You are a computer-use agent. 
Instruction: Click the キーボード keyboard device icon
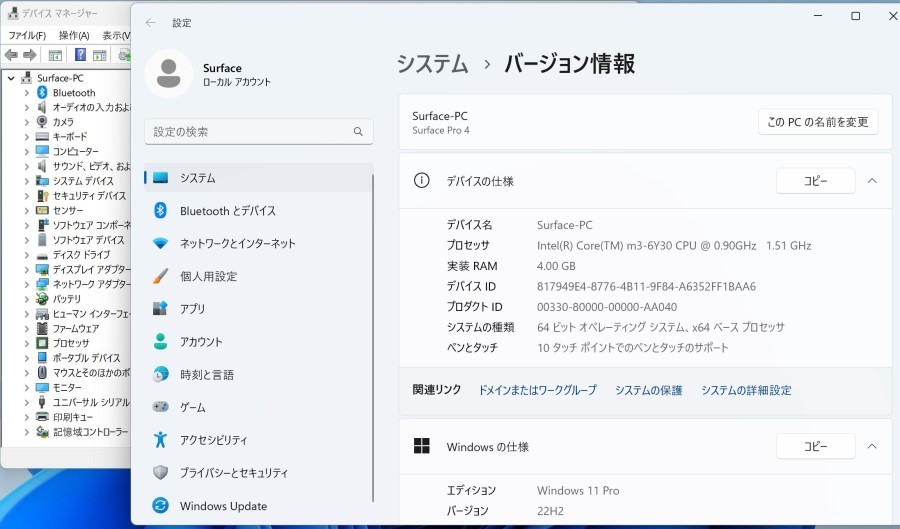click(42, 137)
